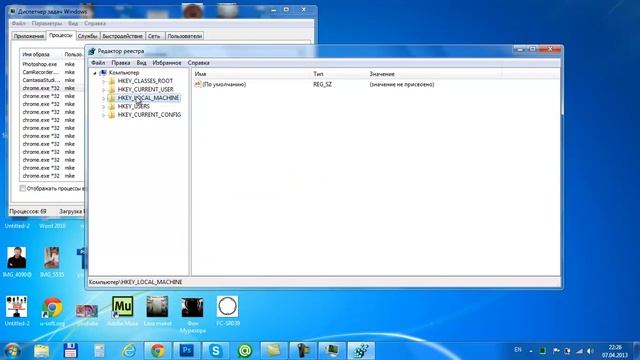Image resolution: width=640 pixels, height=360 pixels.
Task: Switch to Приложения tab in Task Manager
Action: [x=29, y=36]
